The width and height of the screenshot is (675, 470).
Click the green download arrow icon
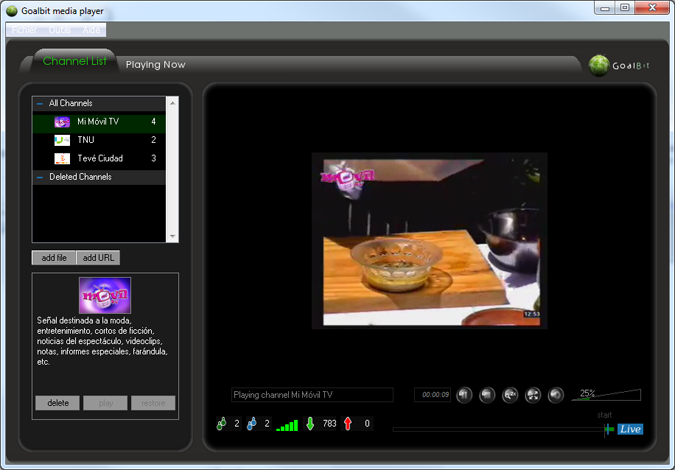pos(310,424)
